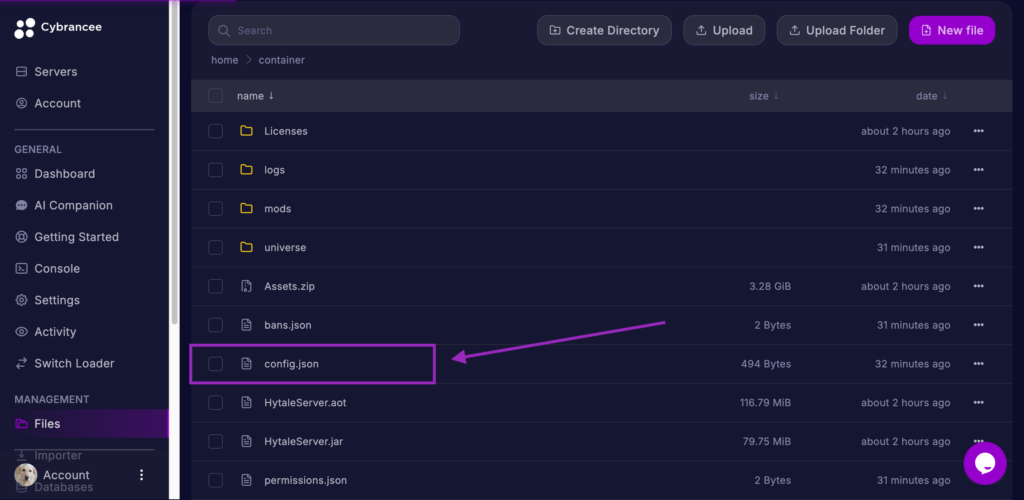
Task: Open more options for HytaleServer.aot row
Action: tap(978, 403)
